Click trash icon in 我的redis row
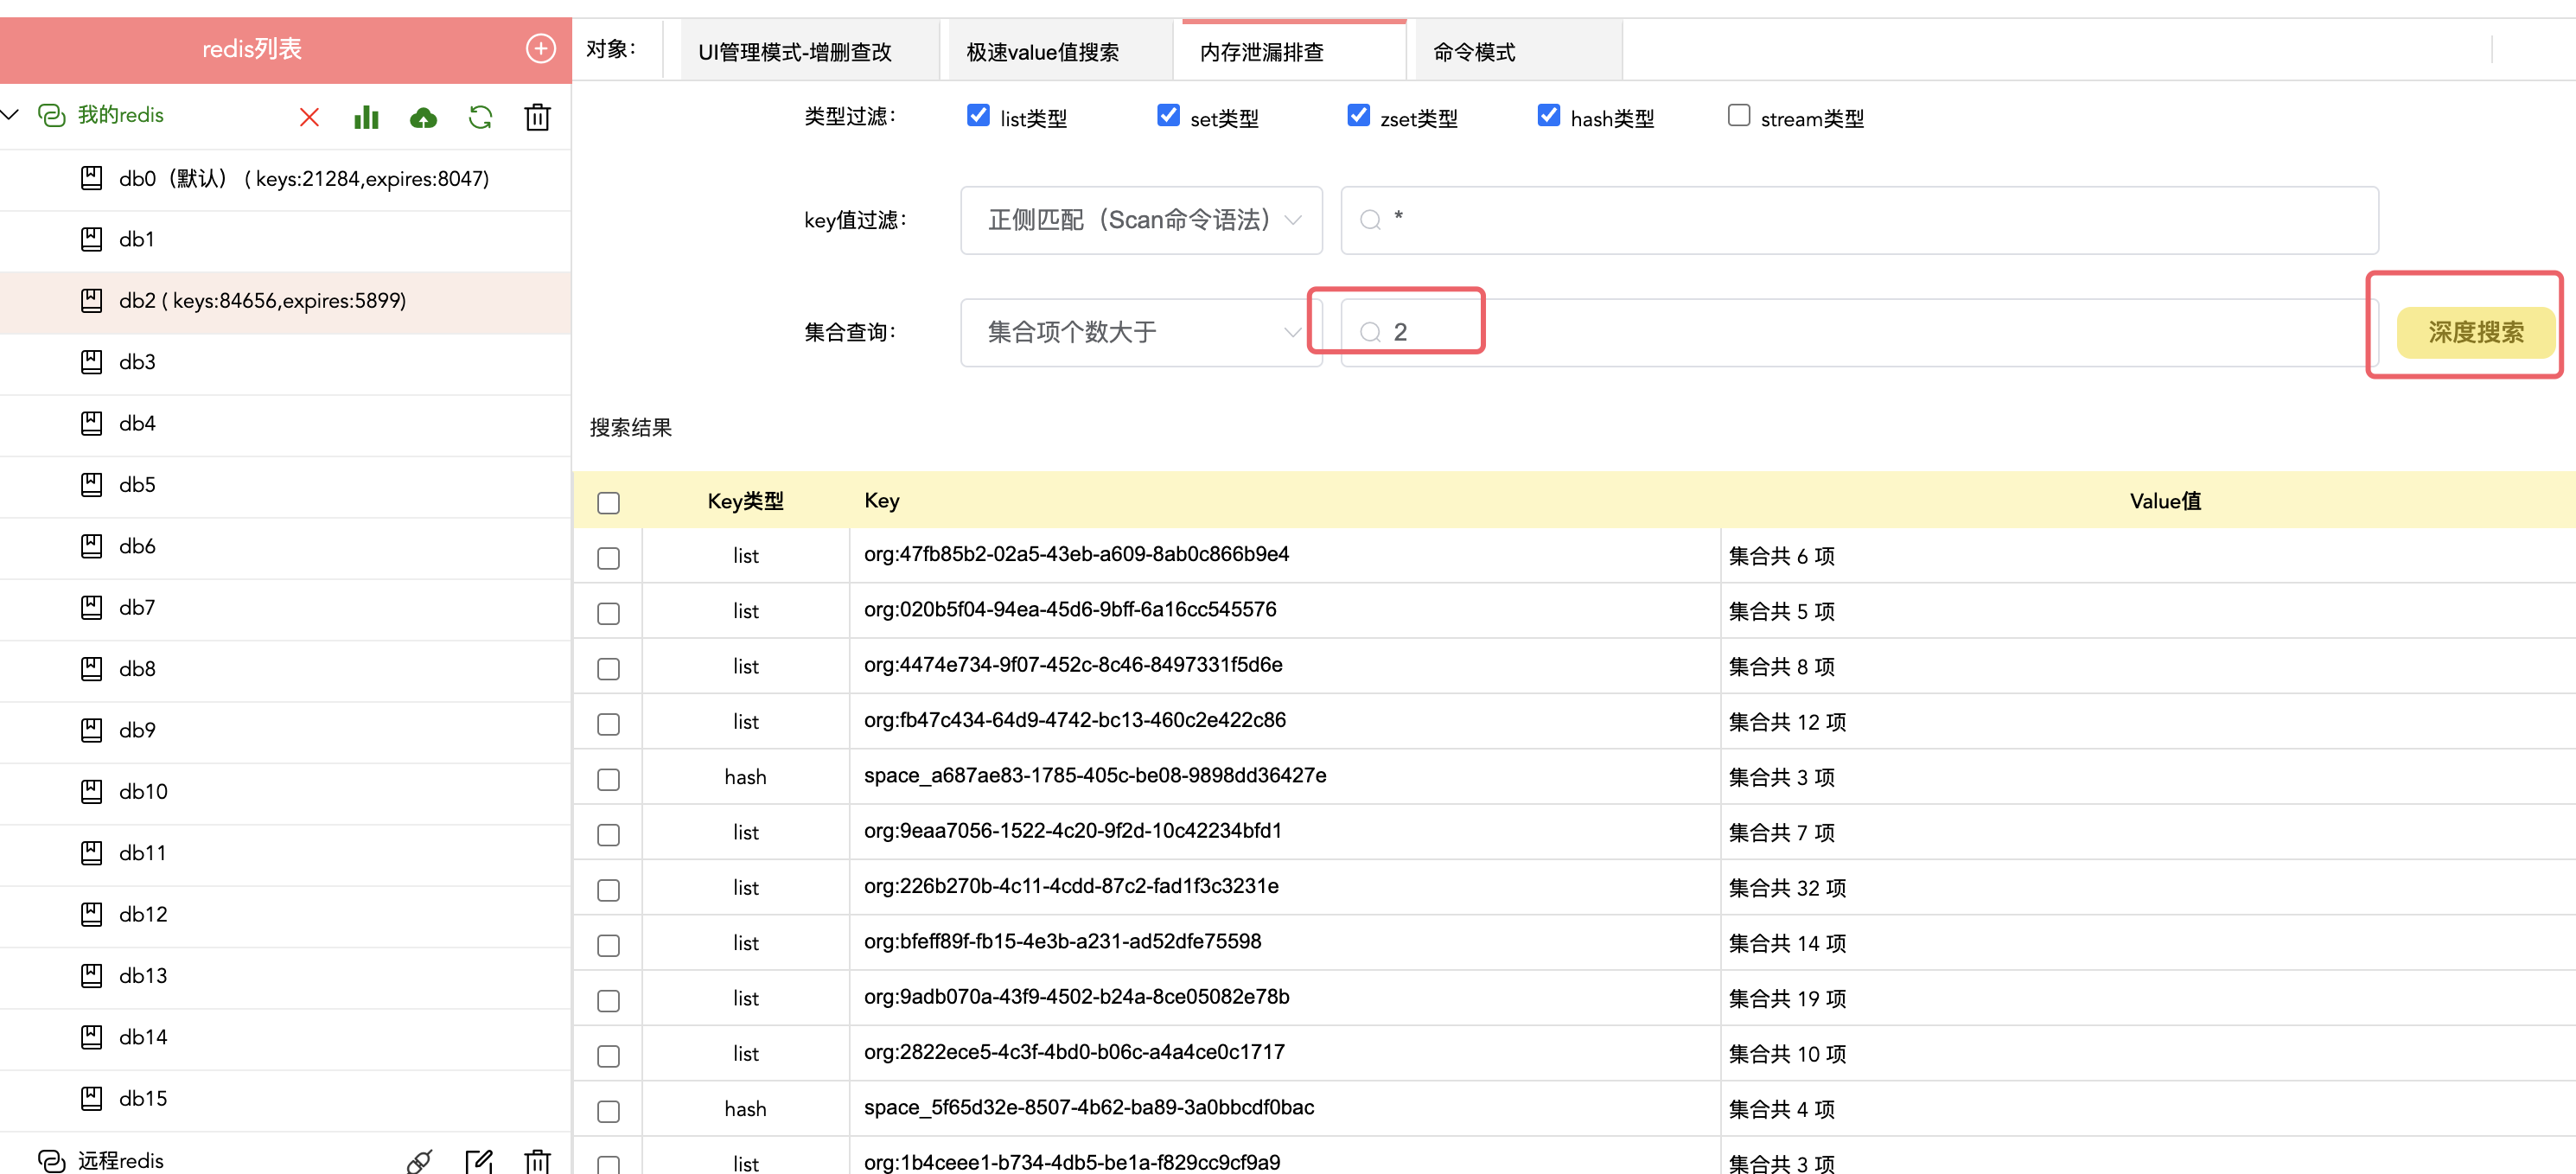The width and height of the screenshot is (2576, 1174). coord(537,118)
